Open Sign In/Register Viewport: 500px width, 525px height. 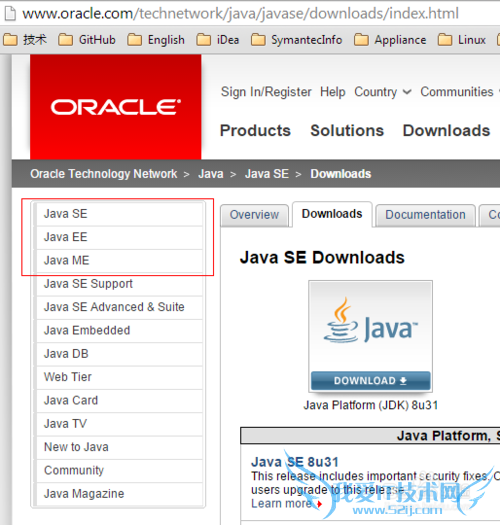[x=266, y=92]
